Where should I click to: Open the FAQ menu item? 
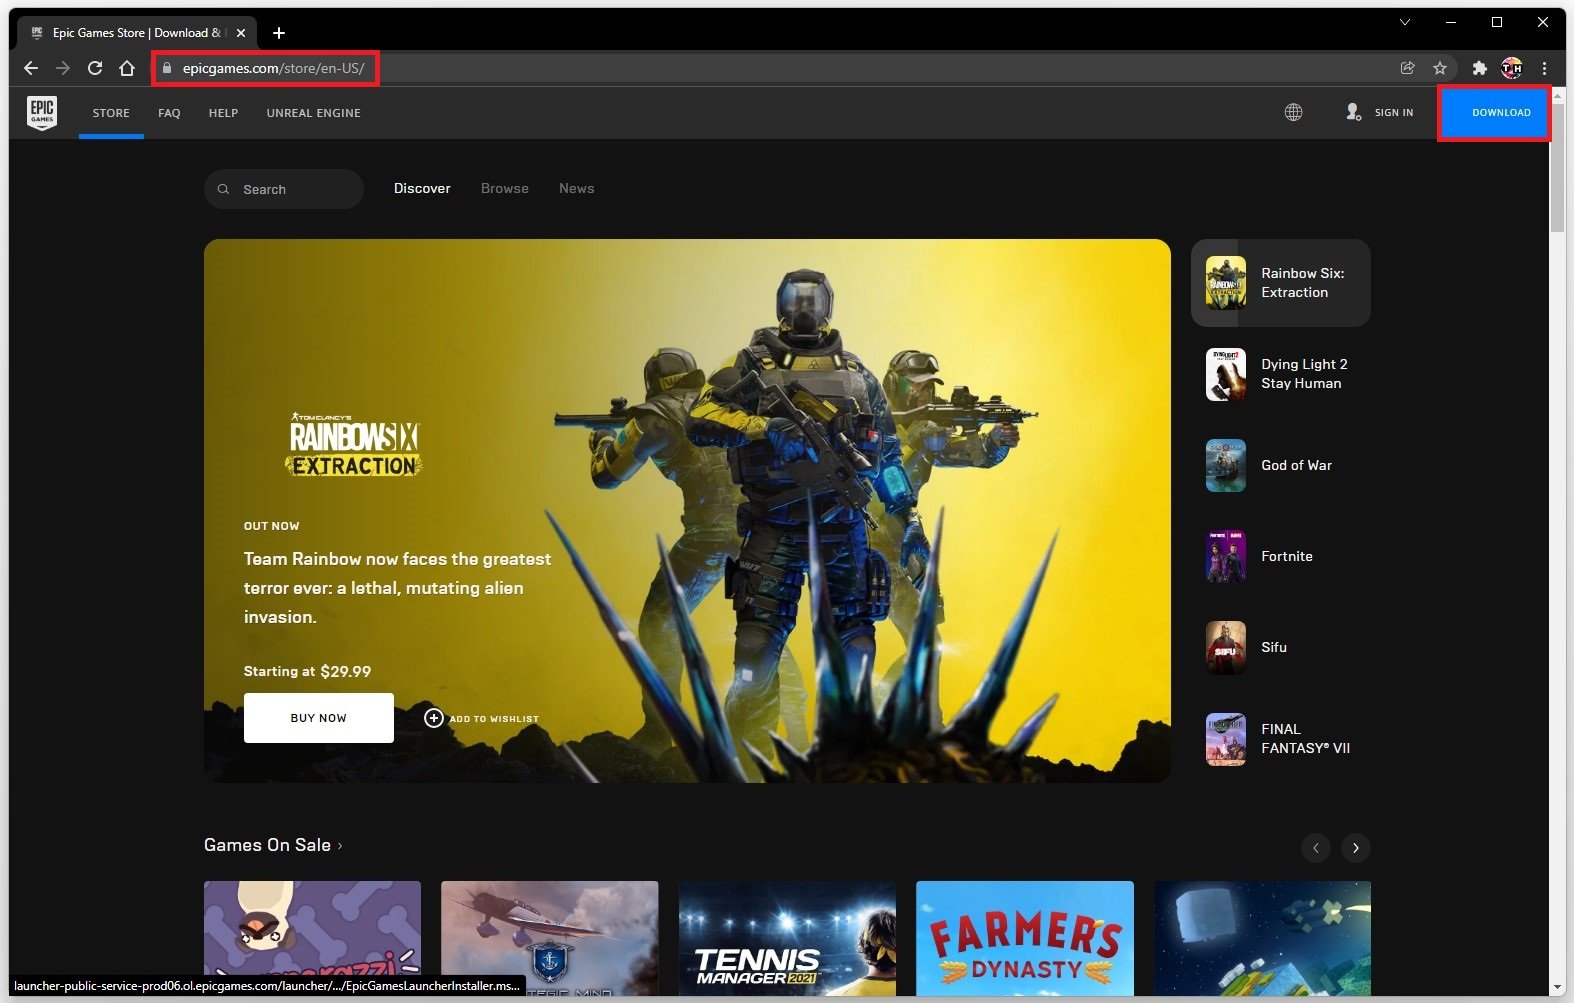pos(169,113)
